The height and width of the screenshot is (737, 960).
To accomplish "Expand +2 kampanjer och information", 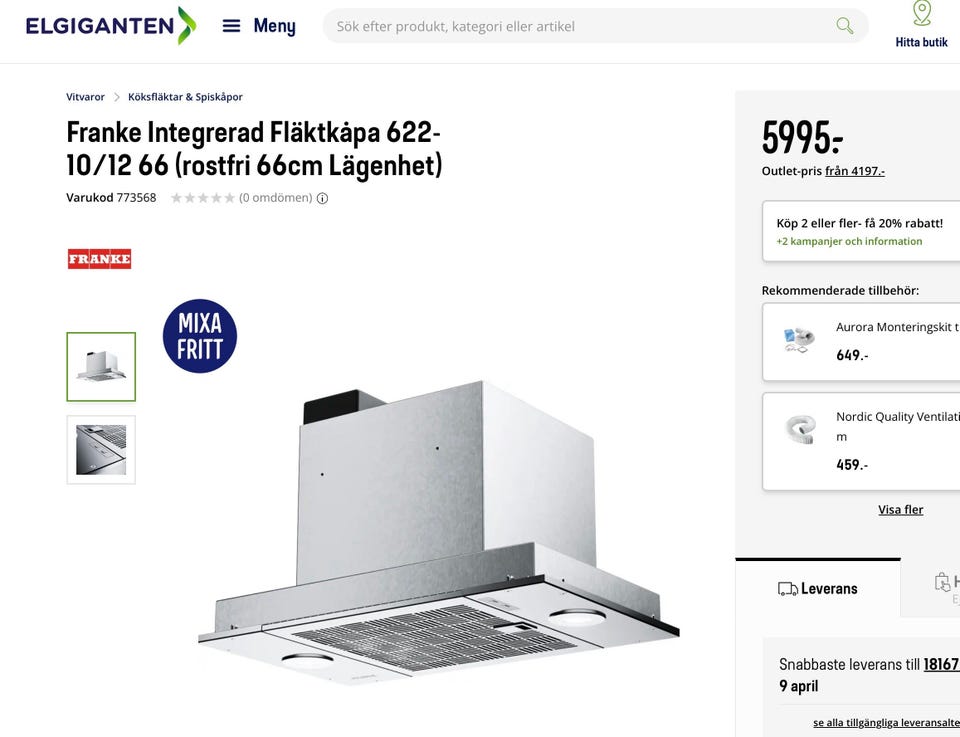I will click(x=849, y=241).
